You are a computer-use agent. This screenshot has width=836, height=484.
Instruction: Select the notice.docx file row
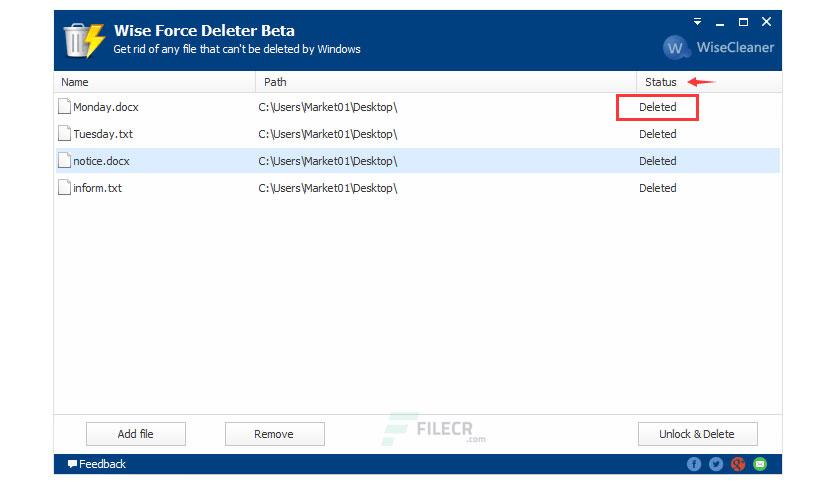(418, 161)
